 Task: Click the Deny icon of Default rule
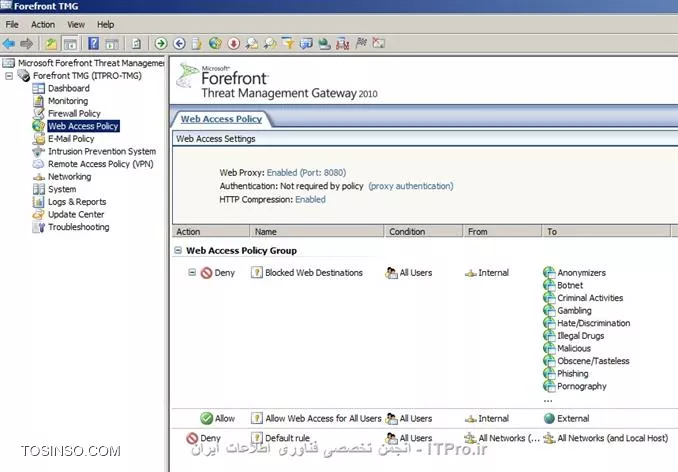(192, 438)
